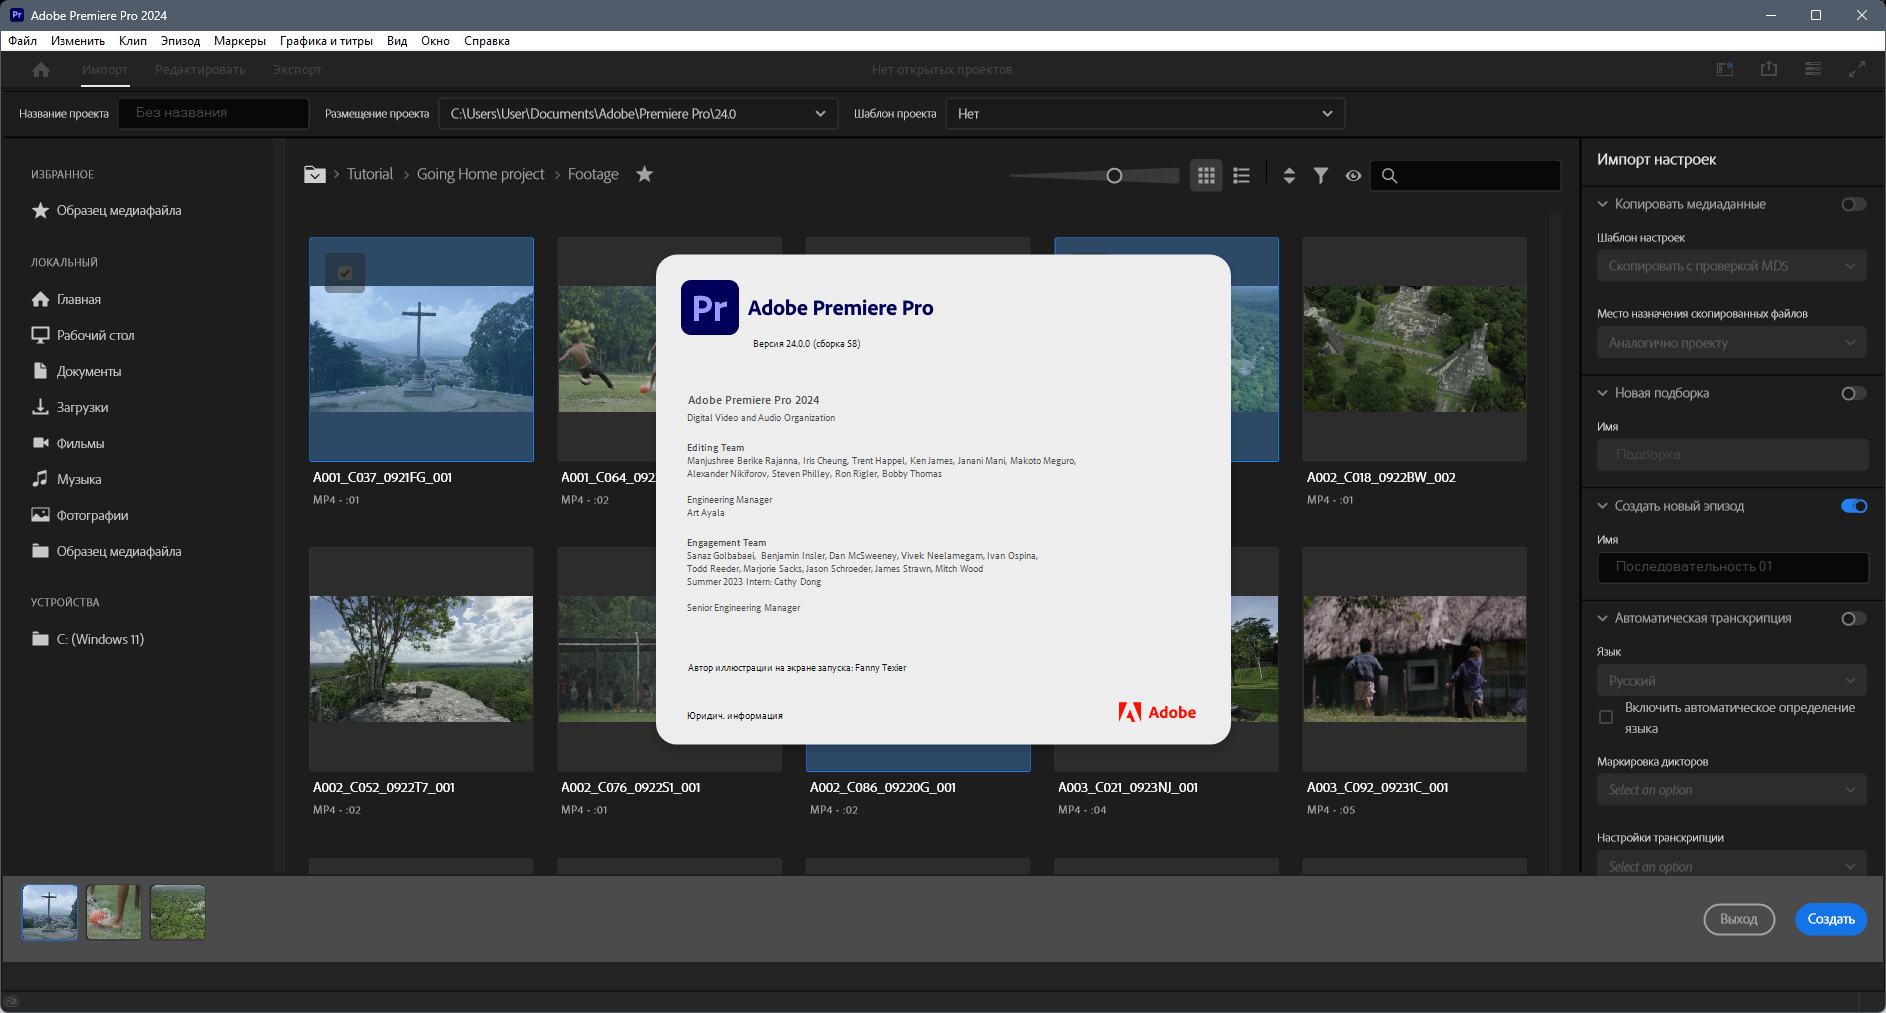Open the share/export icon in the header
Image resolution: width=1886 pixels, height=1013 pixels.
click(x=1769, y=69)
